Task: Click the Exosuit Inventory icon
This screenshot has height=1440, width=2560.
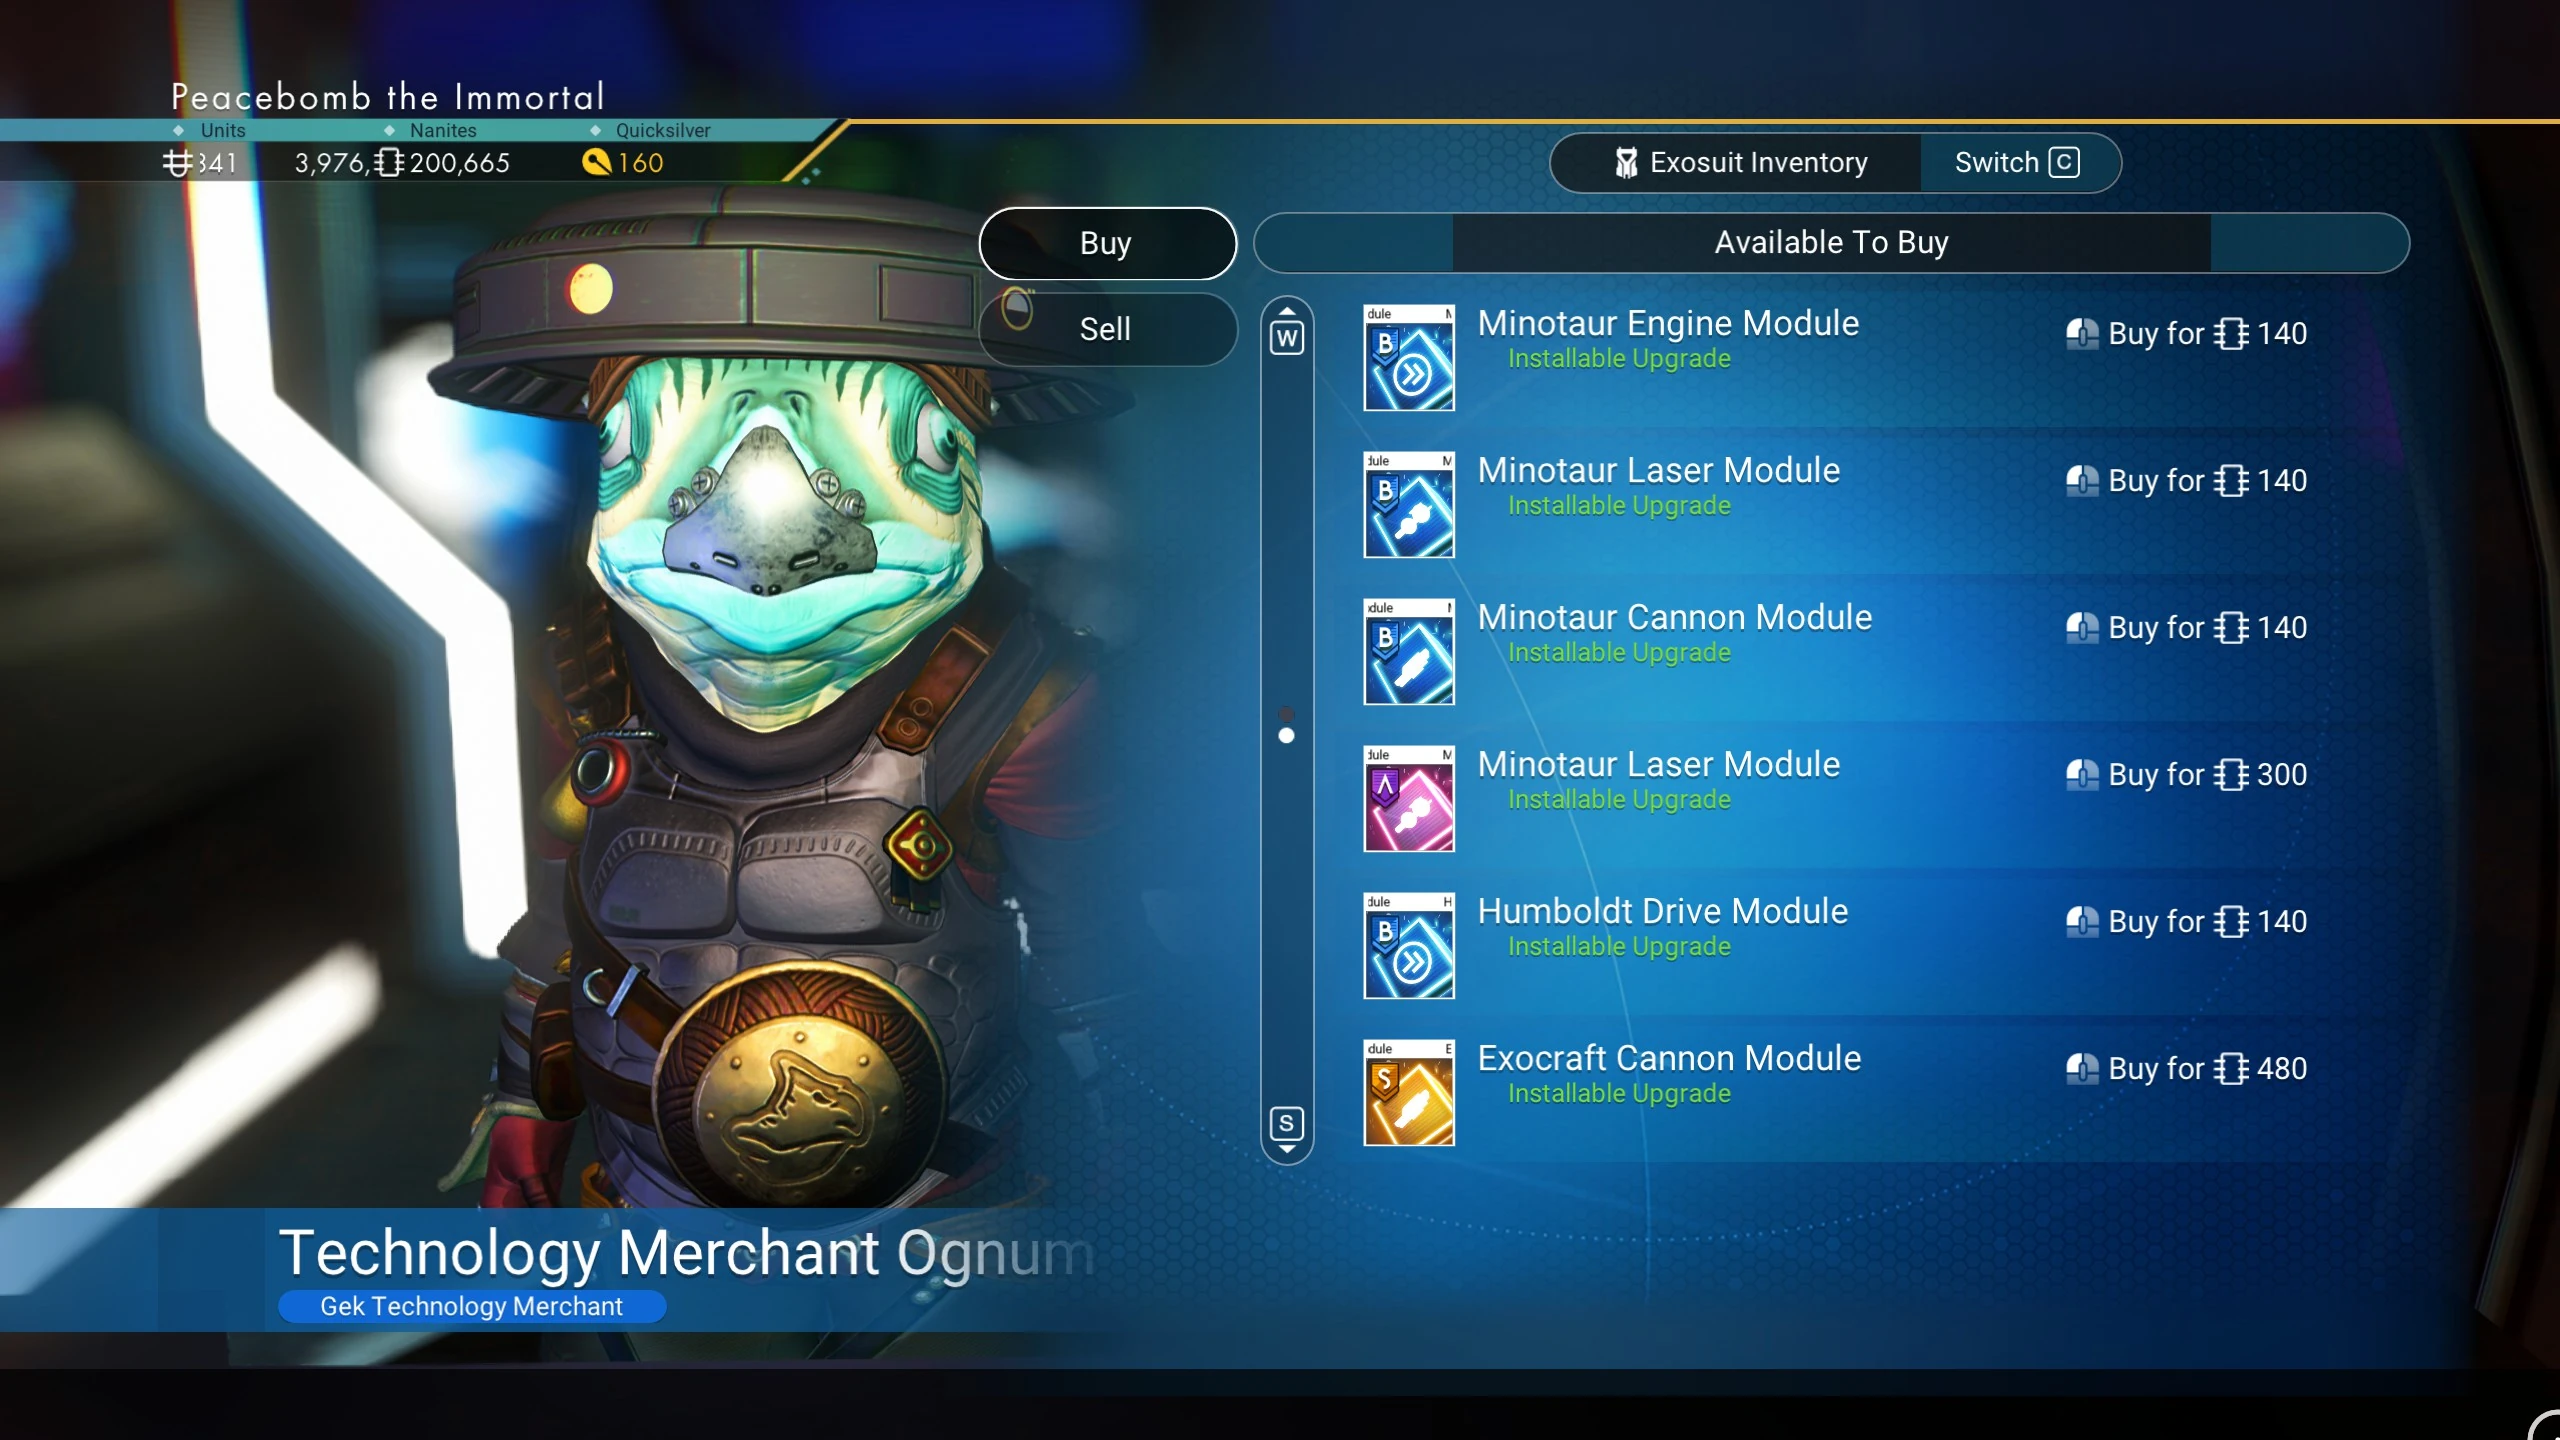Action: pos(1626,162)
